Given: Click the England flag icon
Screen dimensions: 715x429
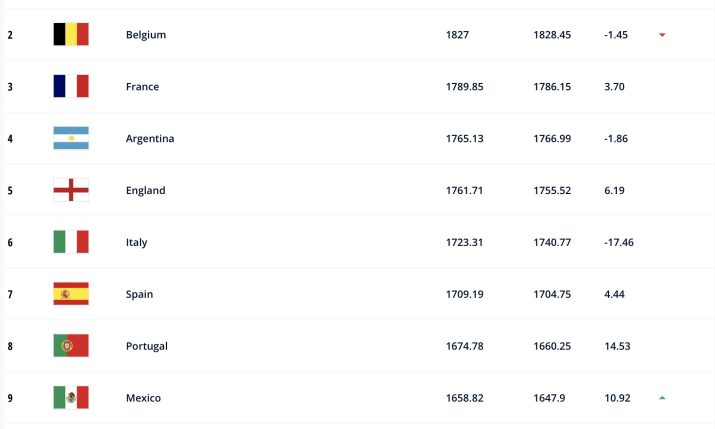Looking at the screenshot, I should (71, 190).
